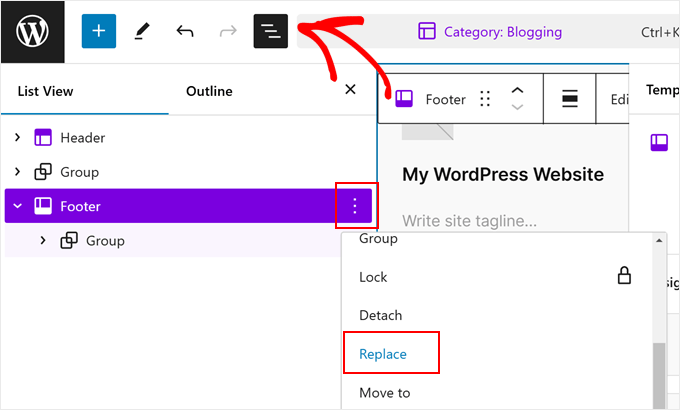Choose Replace from the context menu
The height and width of the screenshot is (410, 680).
point(383,354)
